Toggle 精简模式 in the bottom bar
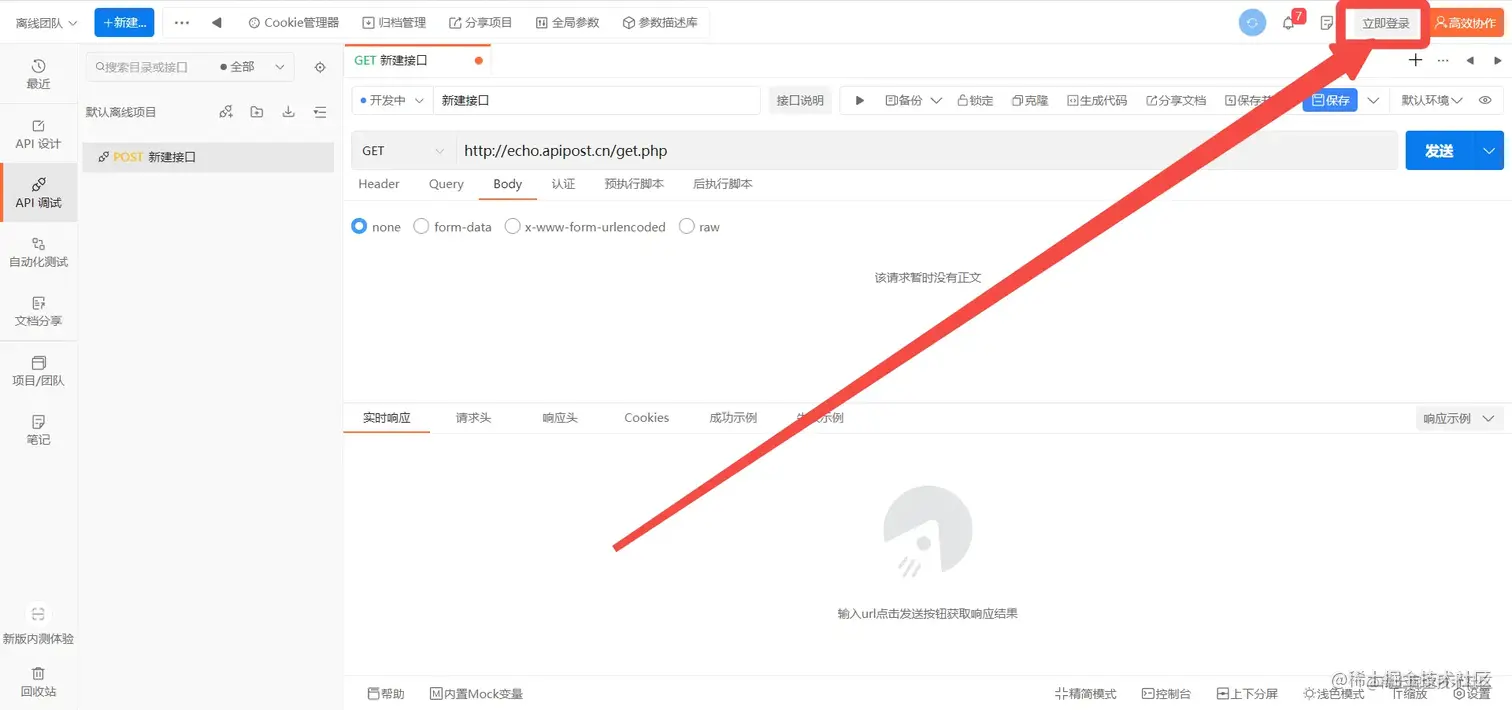This screenshot has width=1512, height=710. coord(1085,693)
